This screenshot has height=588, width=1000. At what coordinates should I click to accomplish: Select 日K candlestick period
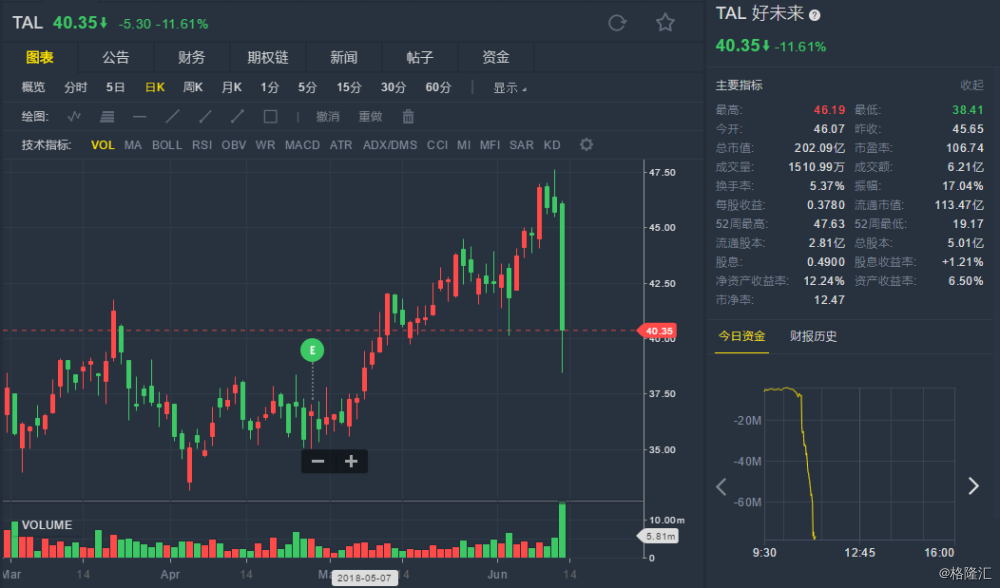point(155,87)
